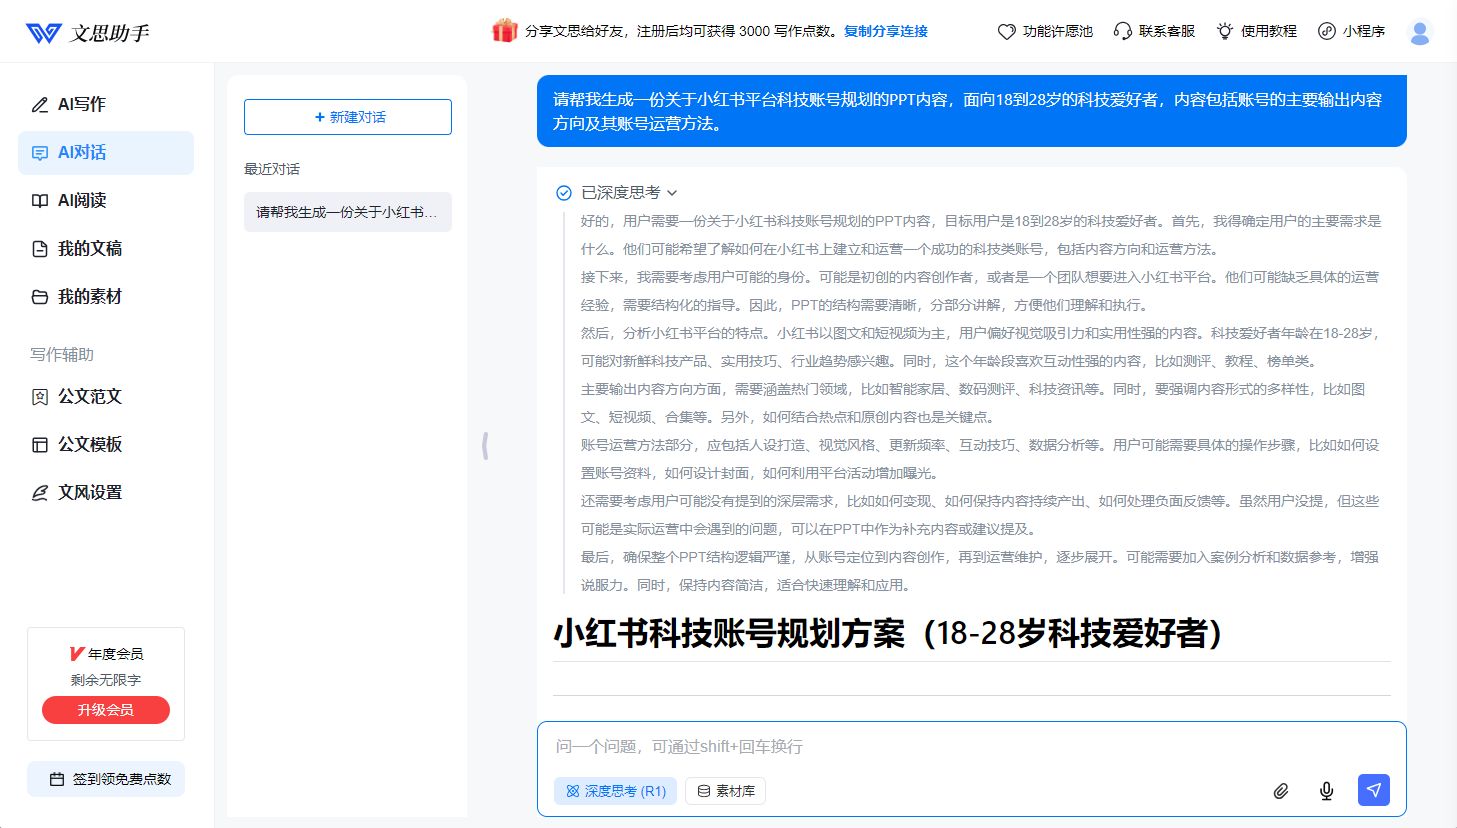Image resolution: width=1457 pixels, height=828 pixels.
Task: Click the lightbulb icon beside 使用教程
Action: [x=1225, y=32]
